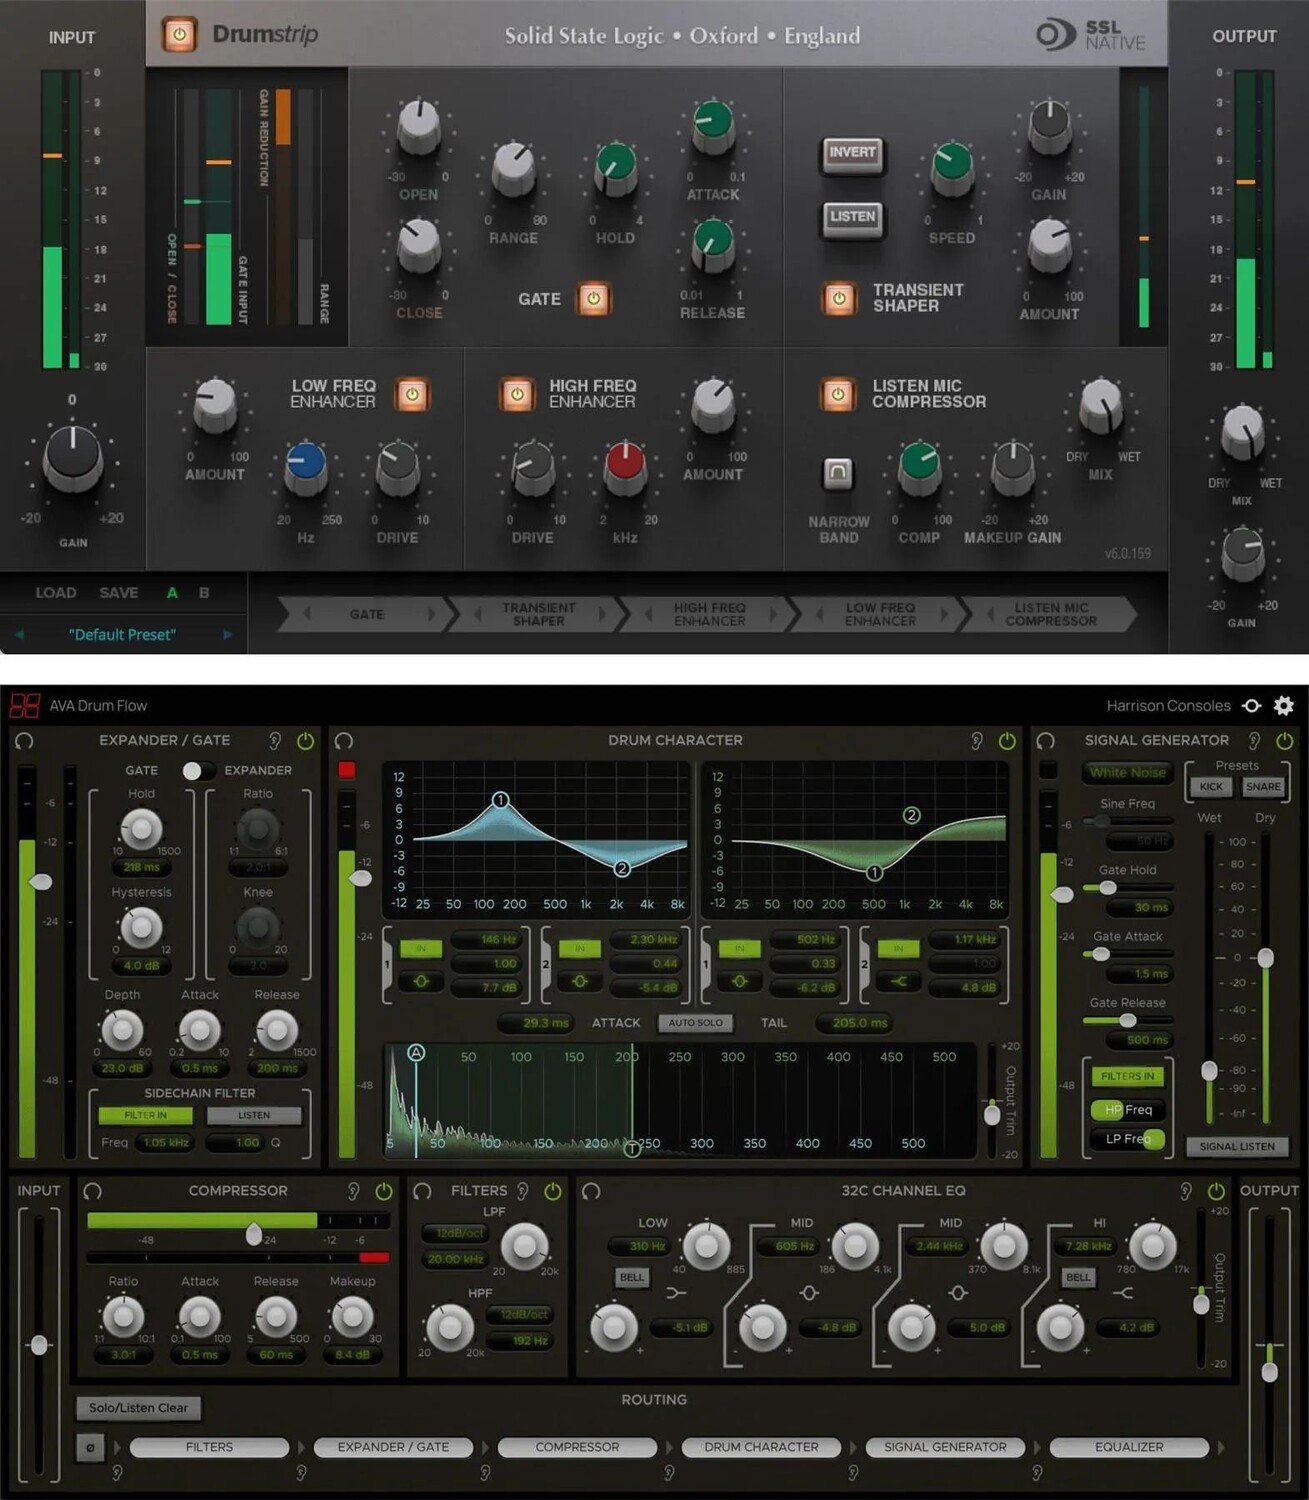Click EQ node 1 on the attack graph

[x=501, y=800]
